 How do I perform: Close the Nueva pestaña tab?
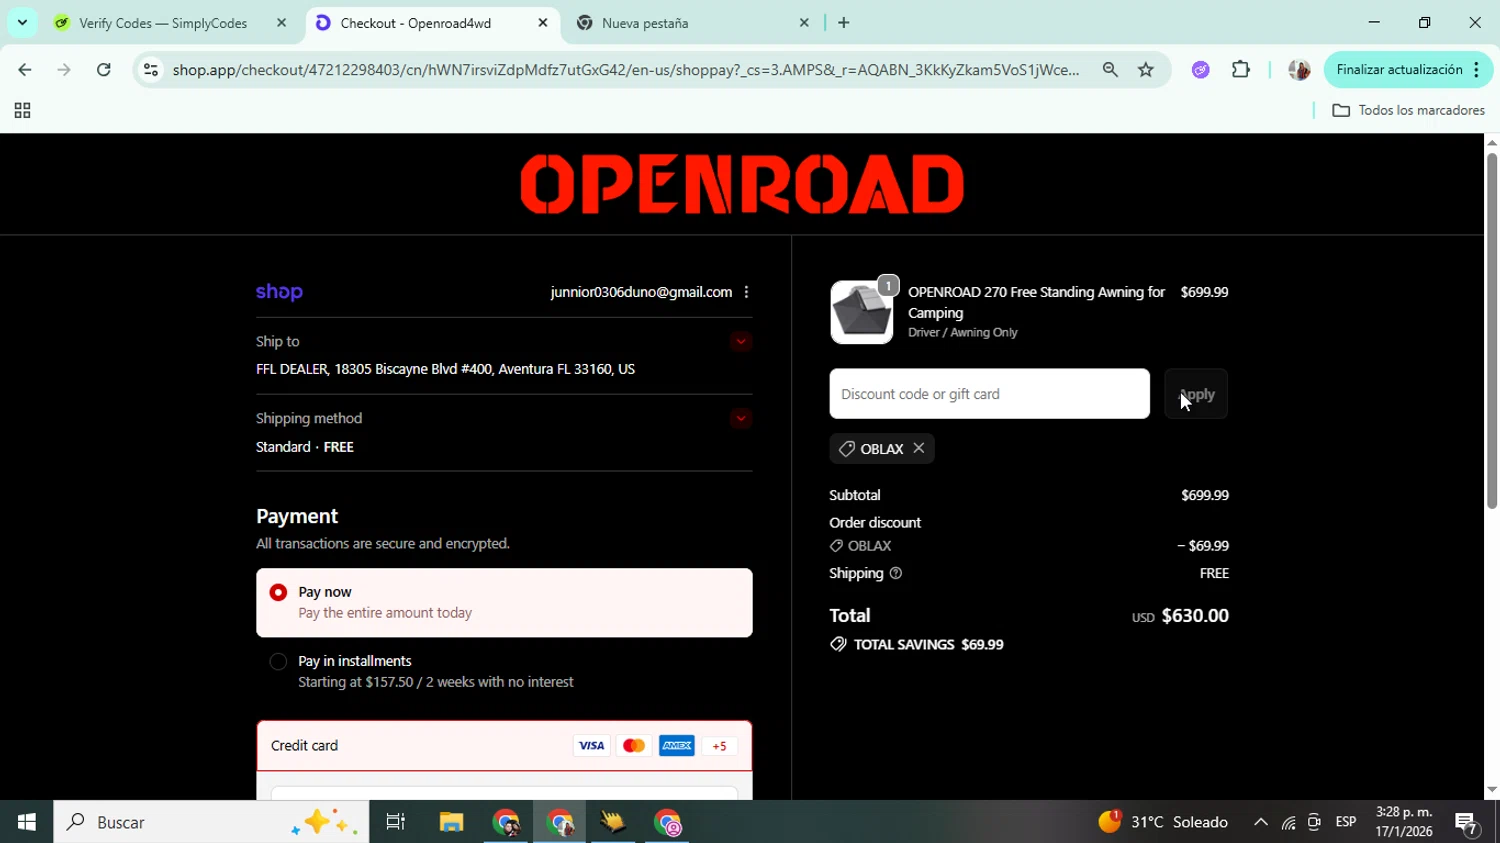[x=804, y=23]
